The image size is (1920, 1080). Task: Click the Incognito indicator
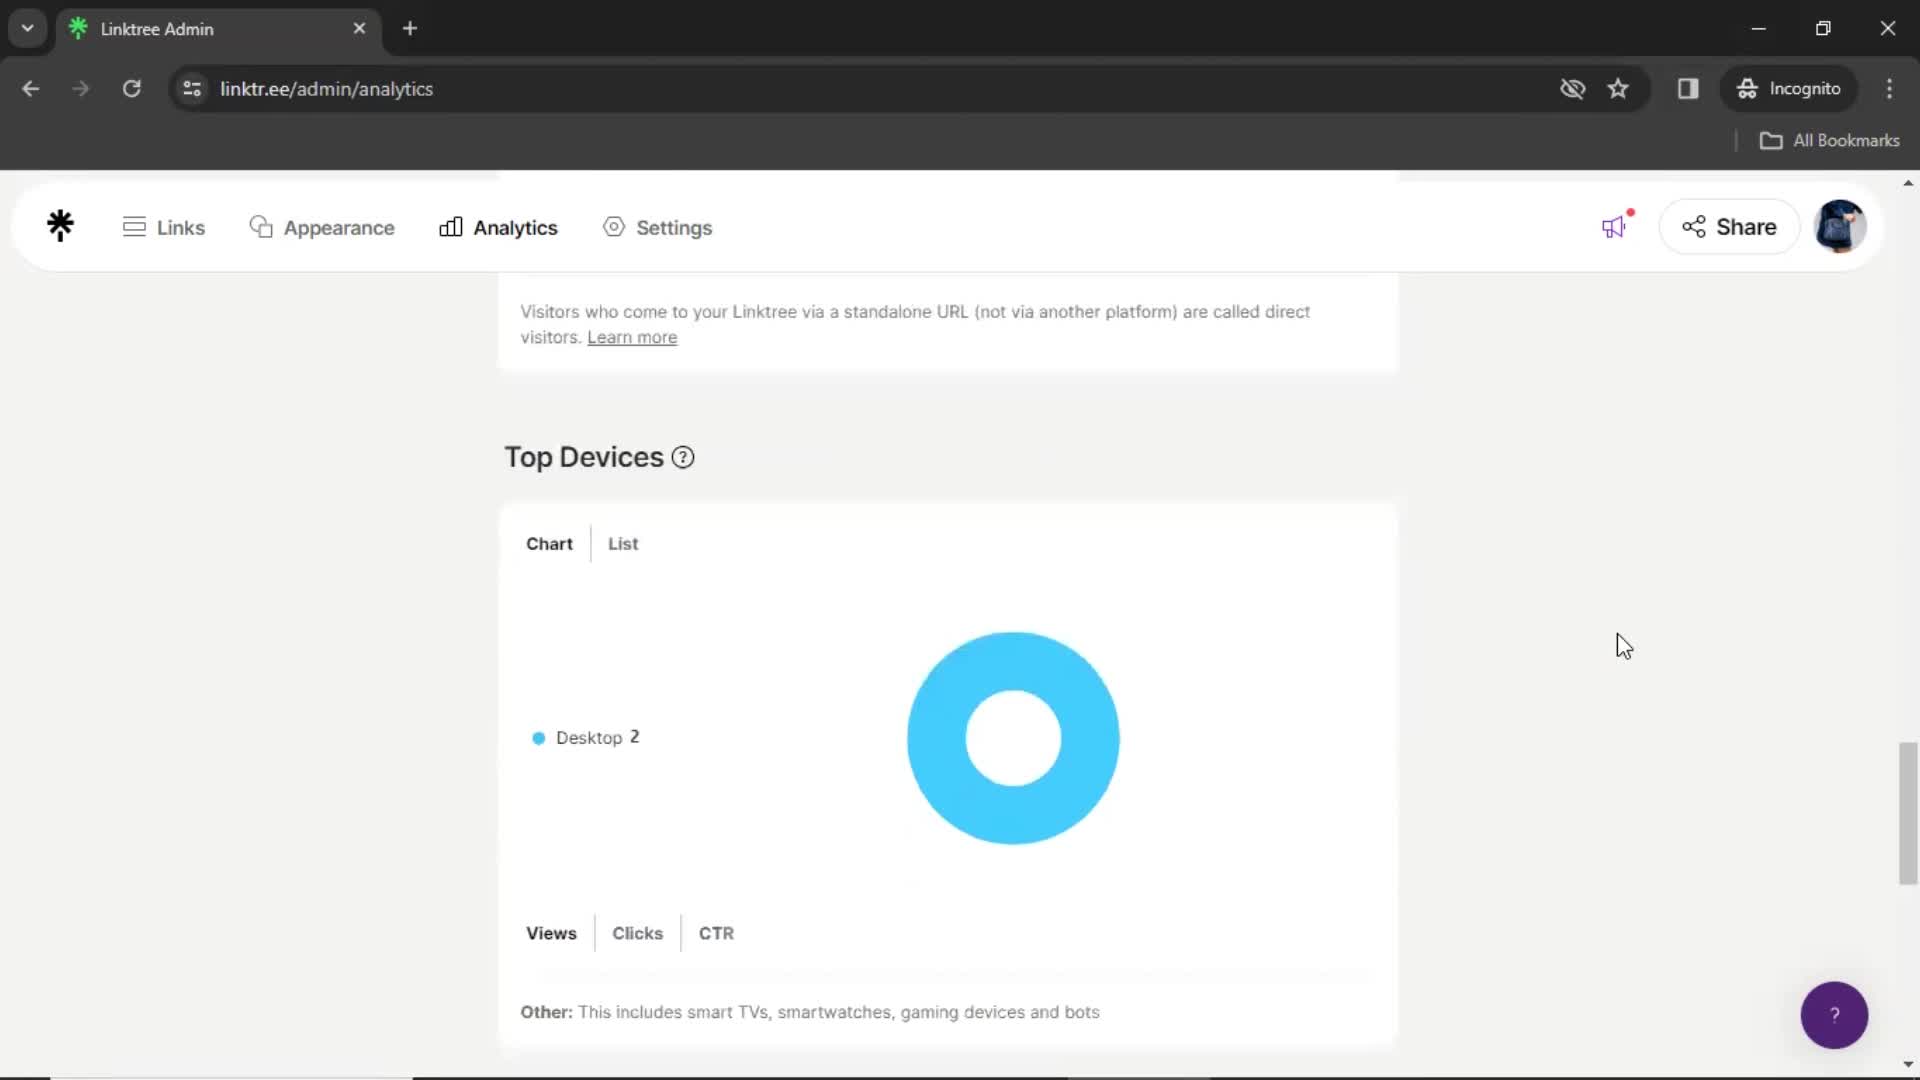pos(1788,89)
